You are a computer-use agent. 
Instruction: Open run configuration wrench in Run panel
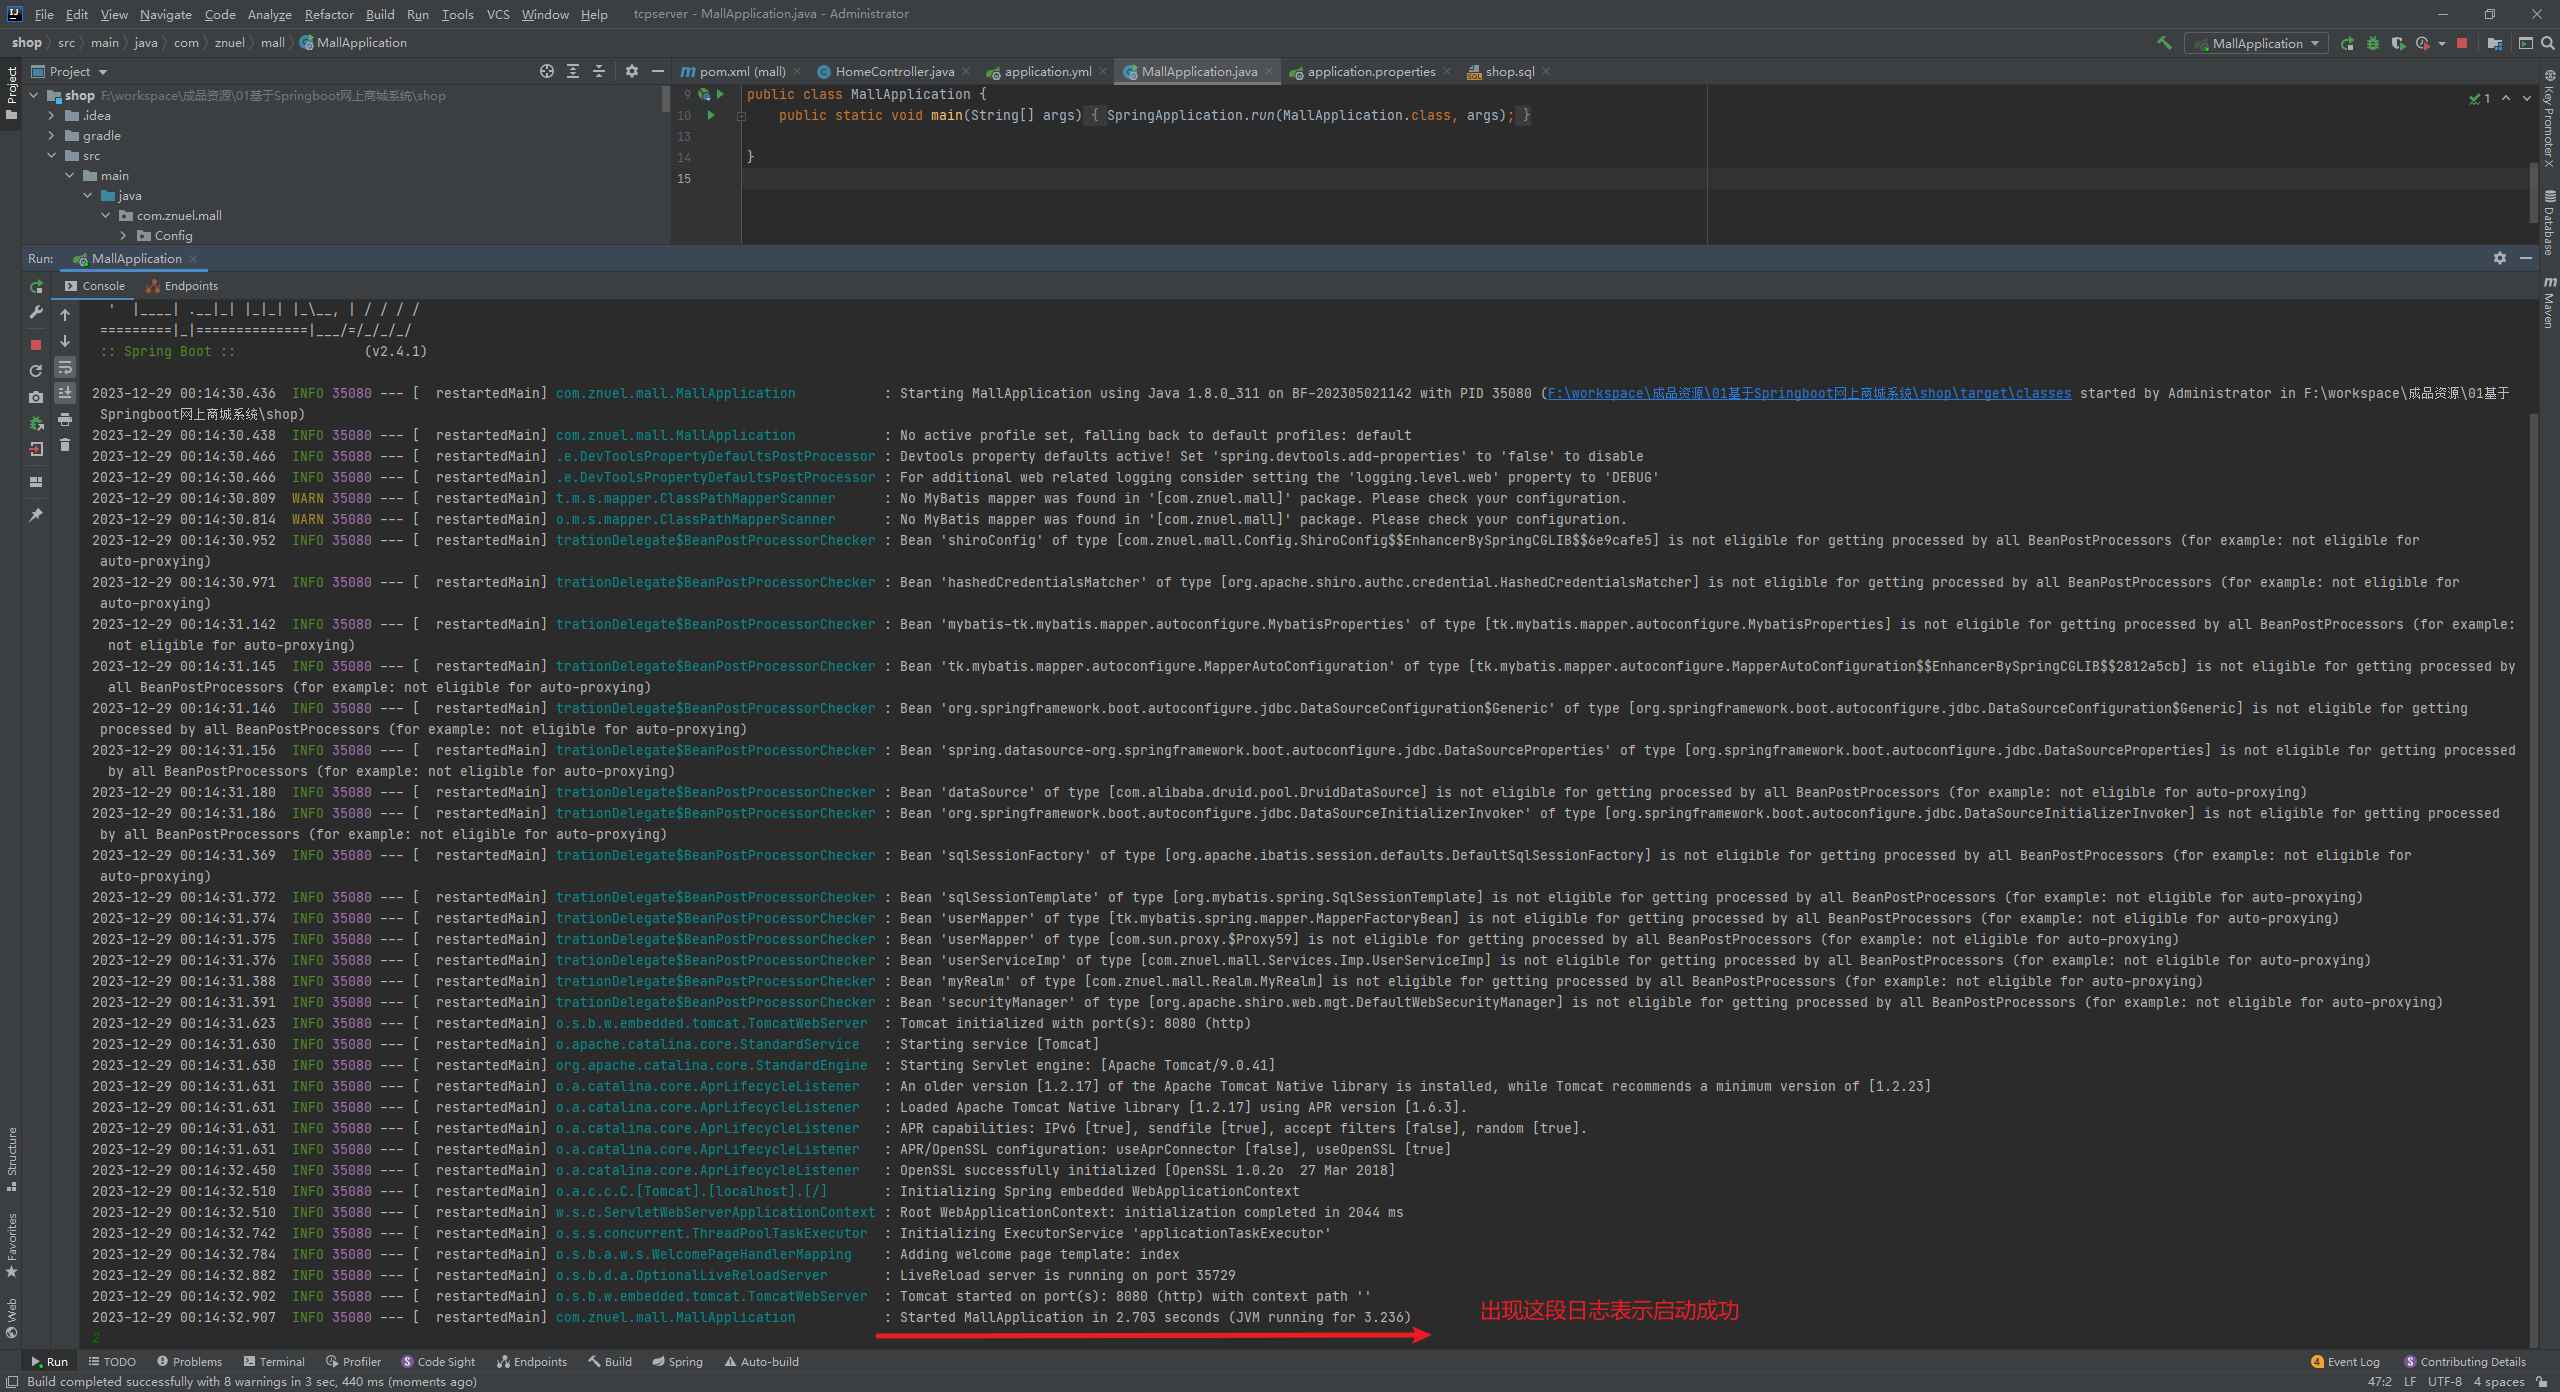36,313
